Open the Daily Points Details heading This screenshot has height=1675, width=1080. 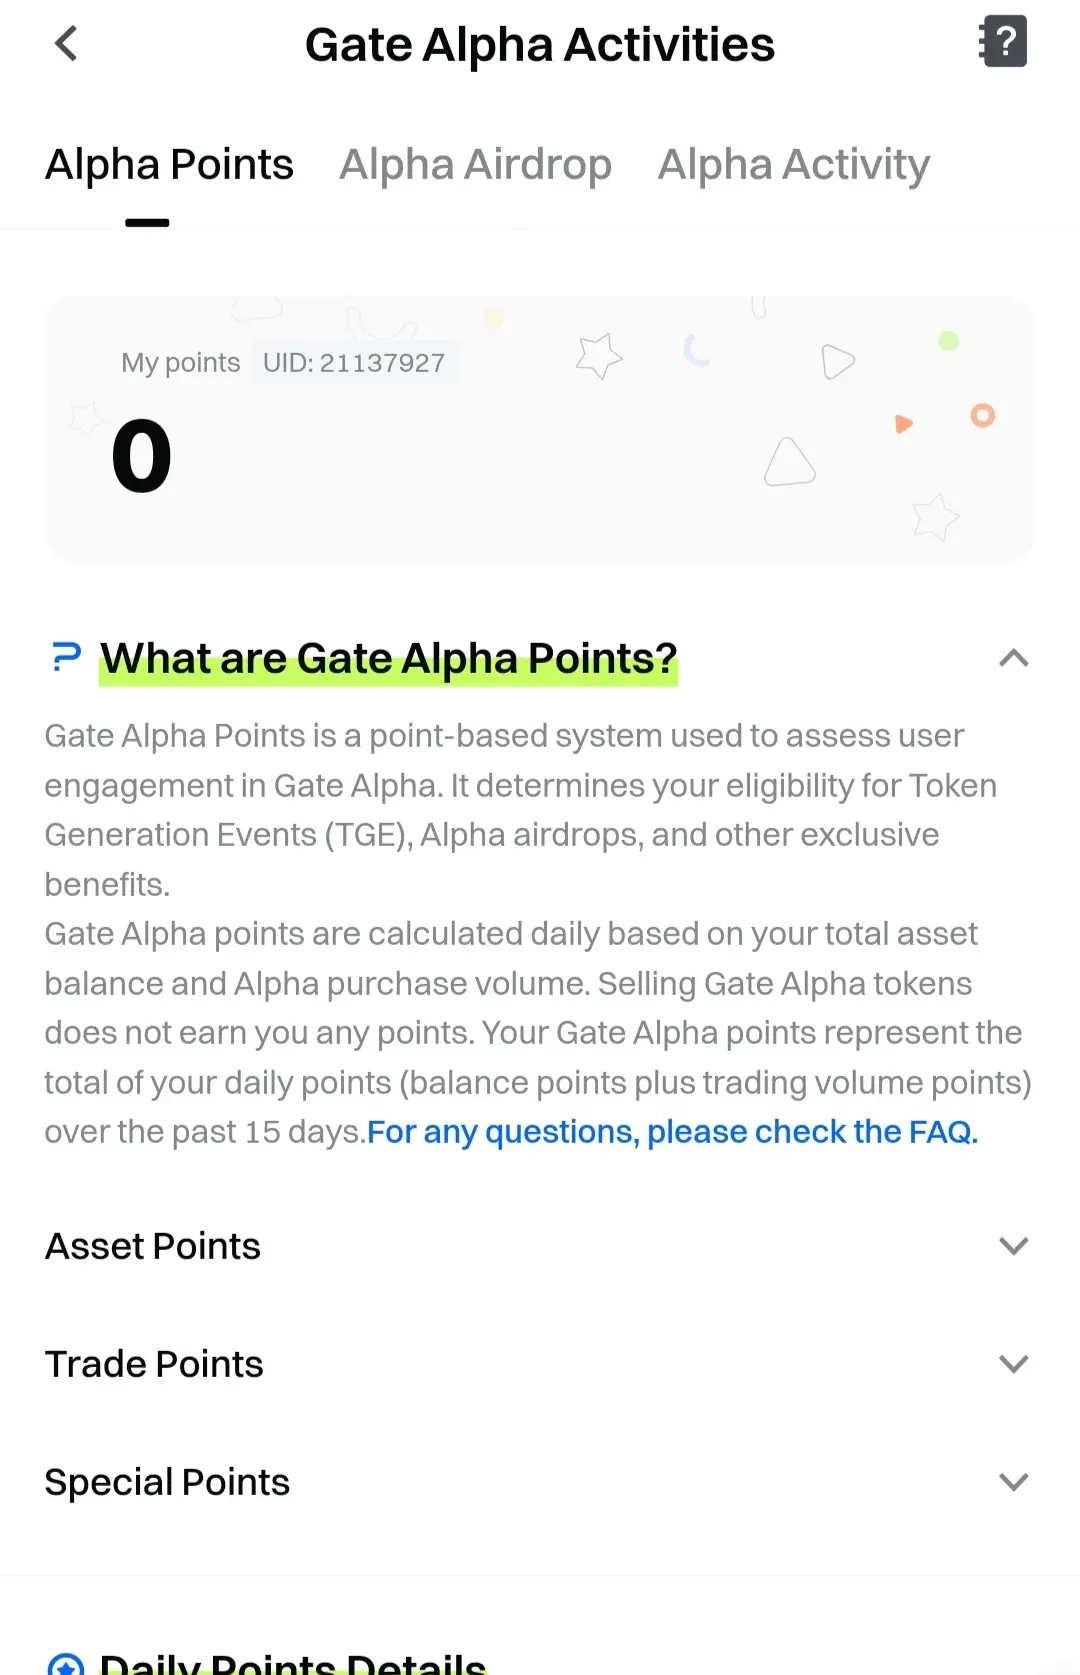point(293,1663)
